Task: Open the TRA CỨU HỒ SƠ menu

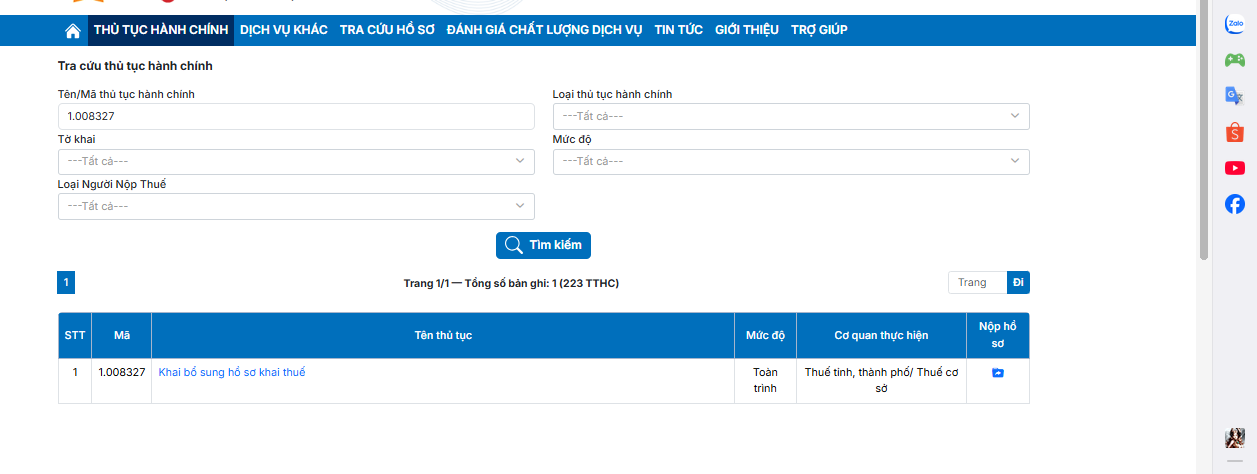Action: (x=387, y=30)
